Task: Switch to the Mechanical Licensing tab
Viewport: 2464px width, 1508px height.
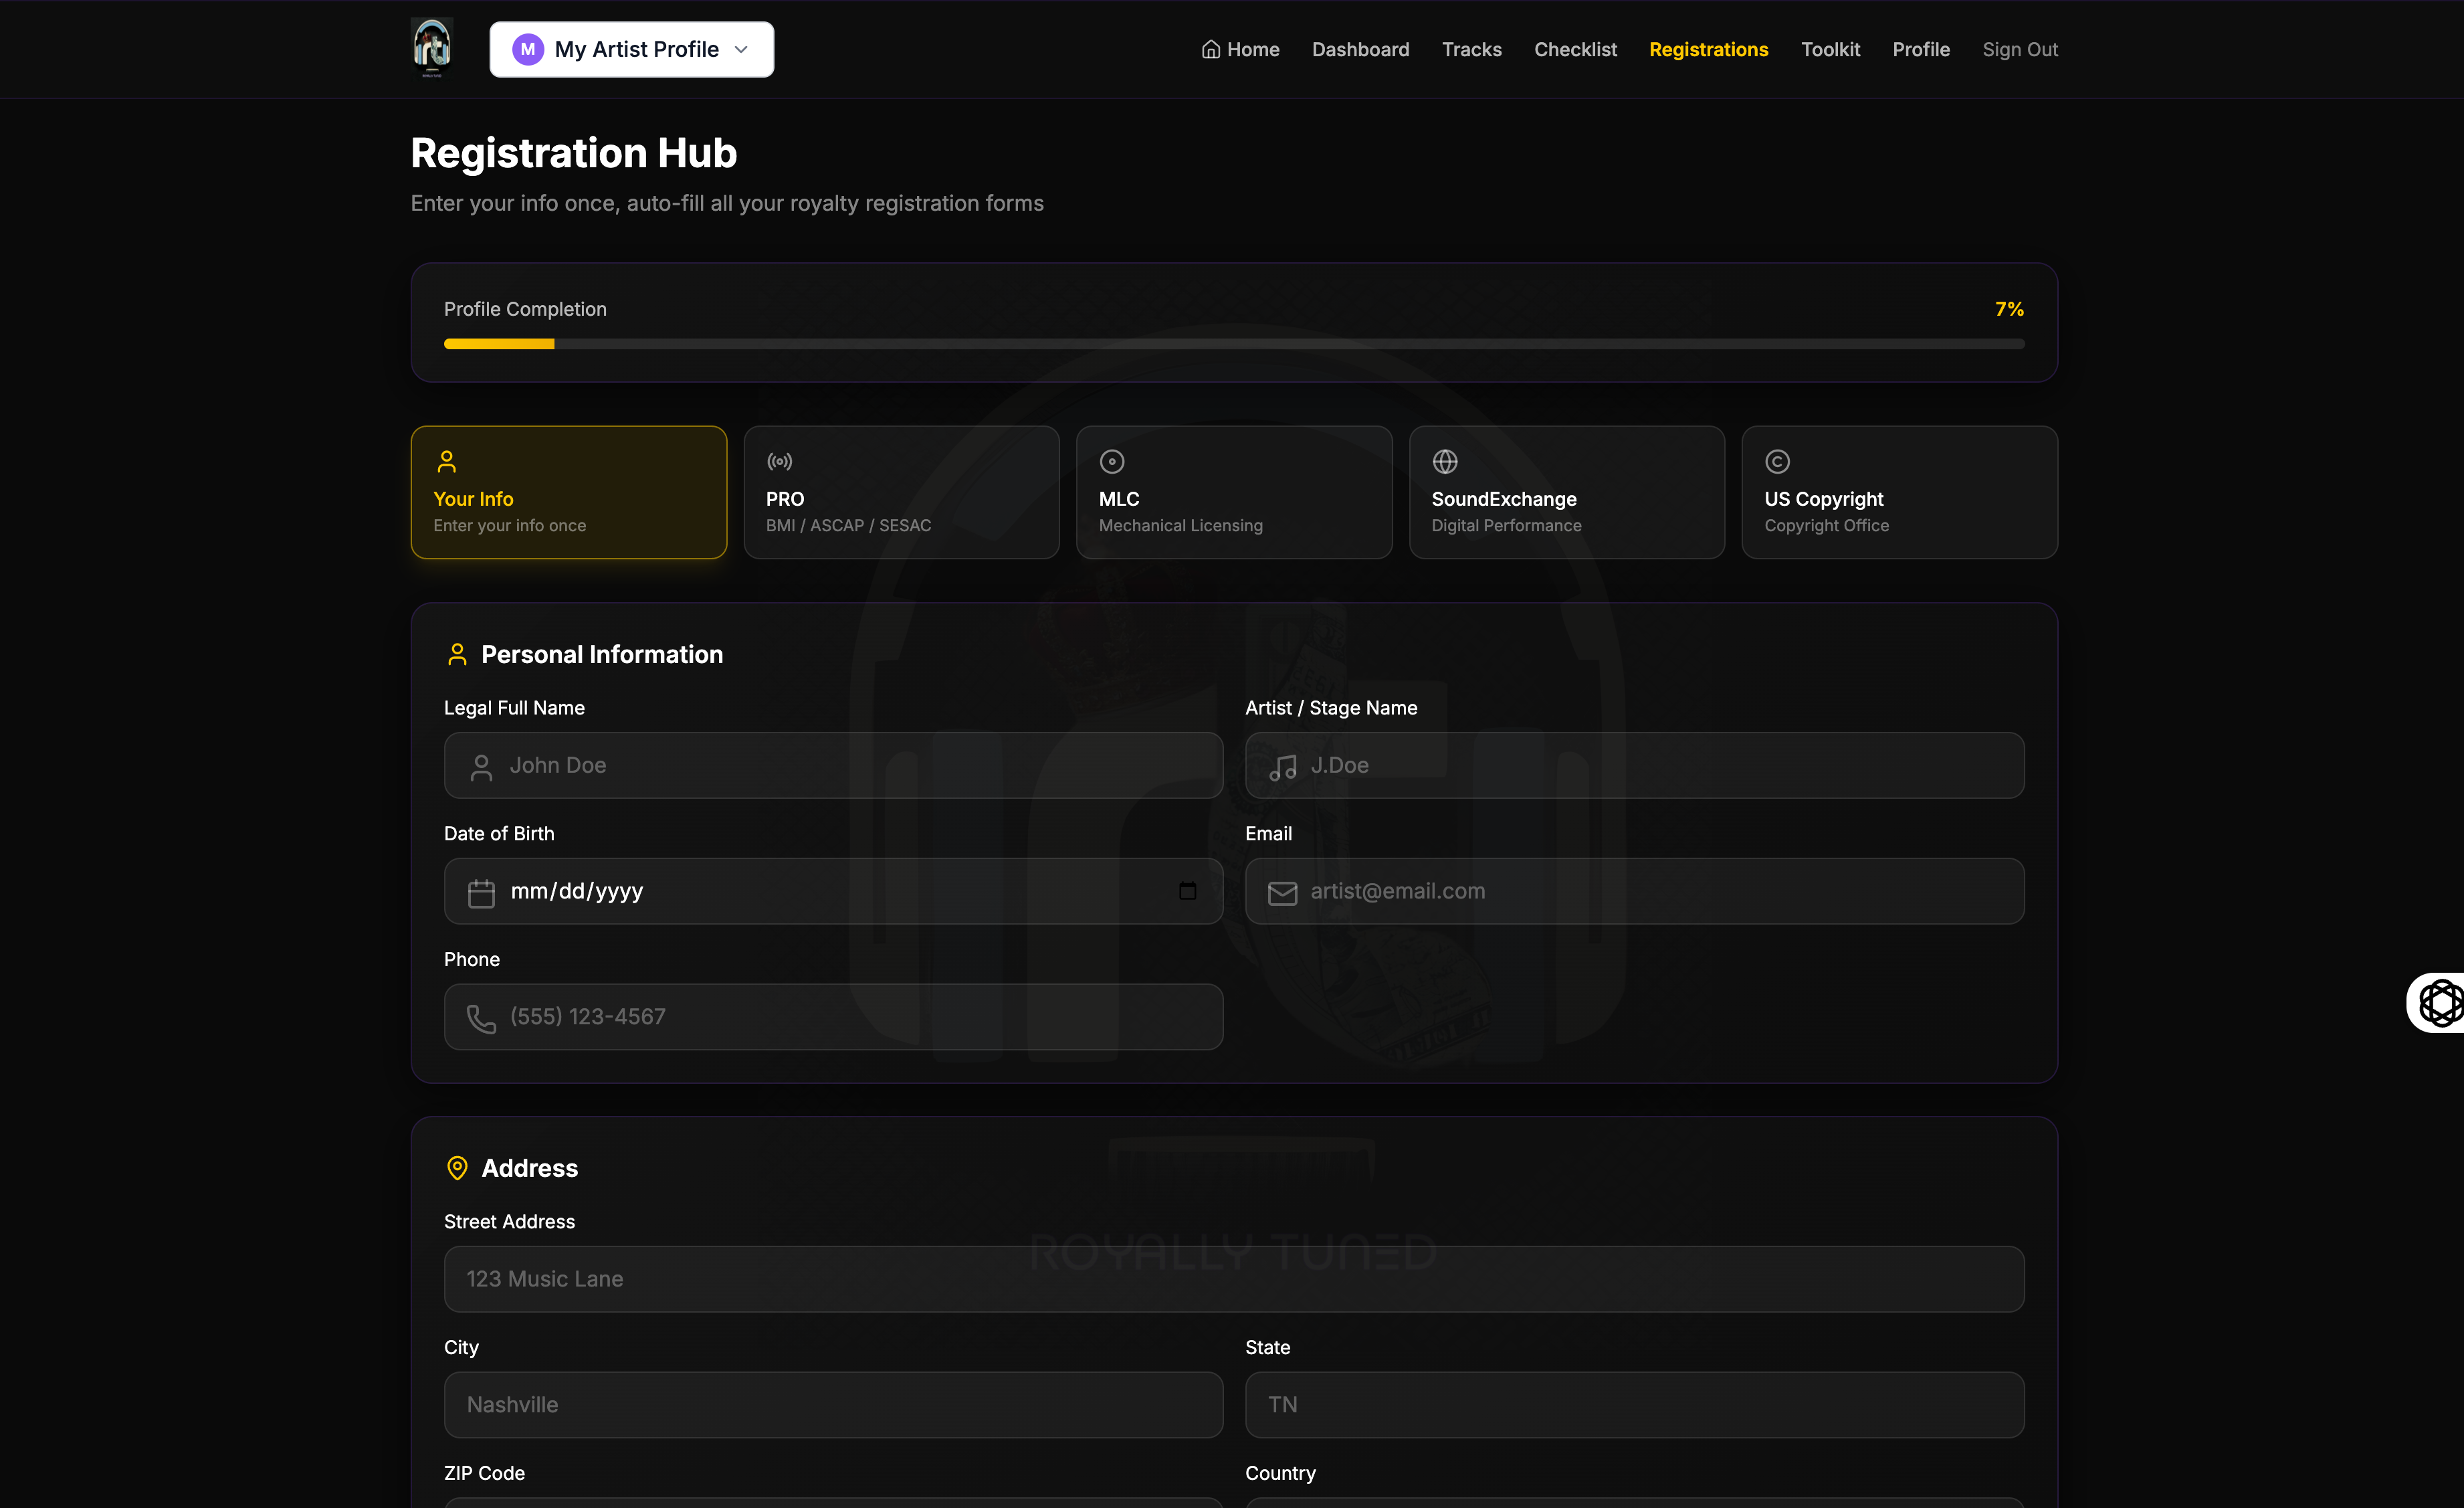Action: point(1233,492)
